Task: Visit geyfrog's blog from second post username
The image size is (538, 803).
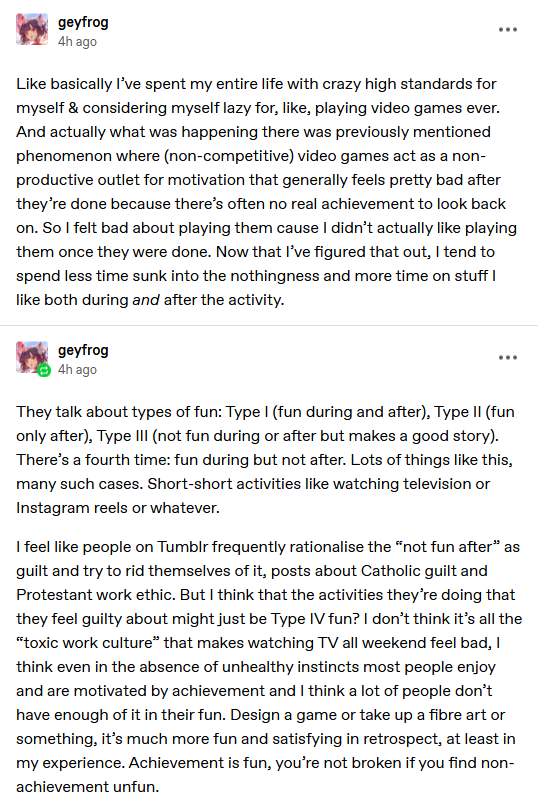Action: (83, 351)
